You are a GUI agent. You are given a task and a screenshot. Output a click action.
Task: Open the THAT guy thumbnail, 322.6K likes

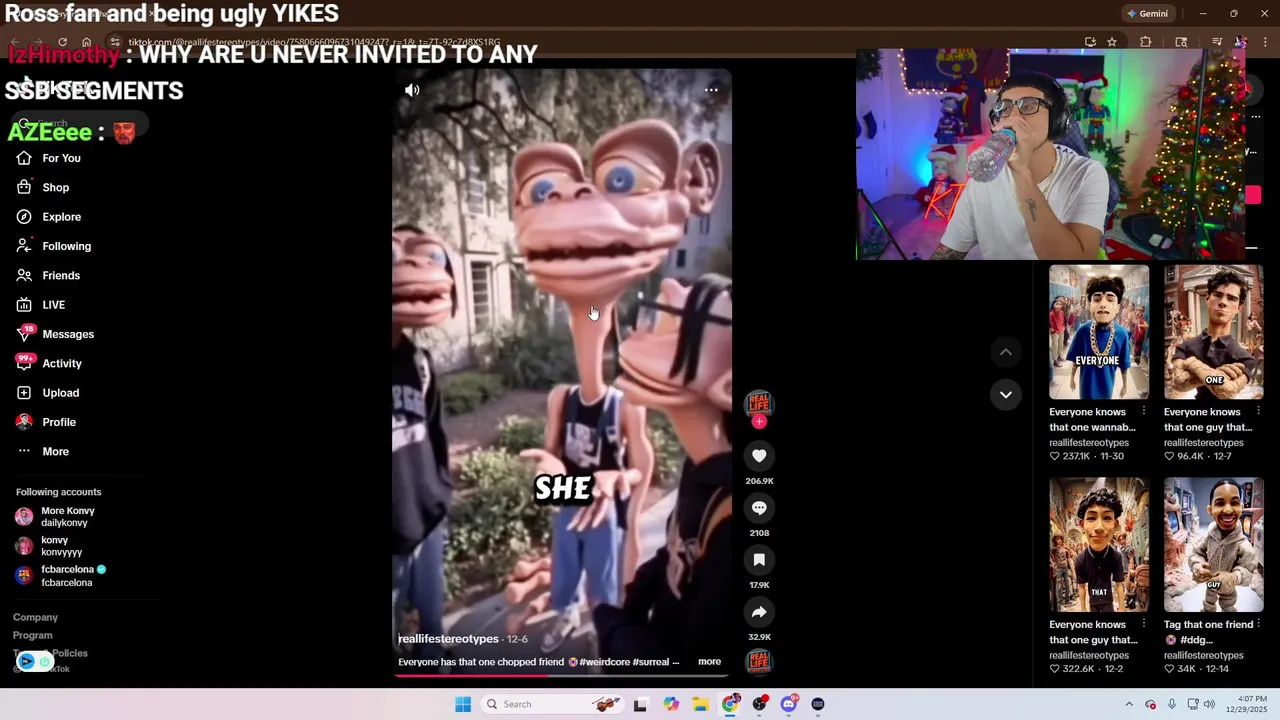[1098, 545]
